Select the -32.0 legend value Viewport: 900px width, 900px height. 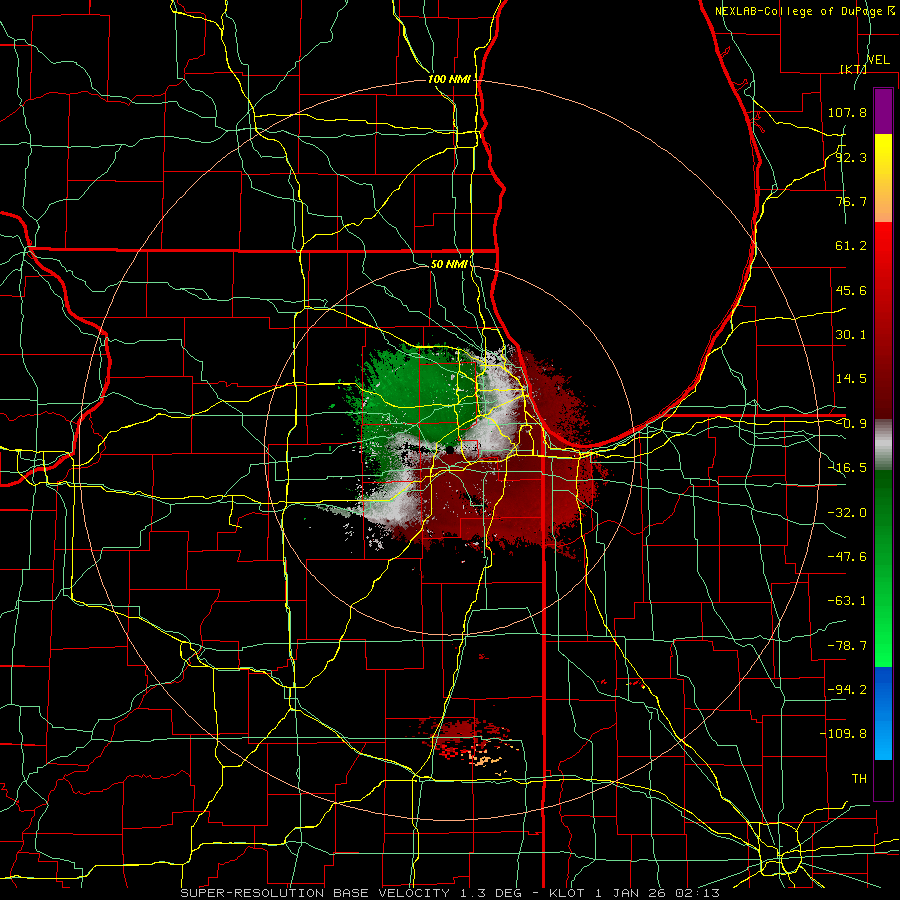coord(847,513)
